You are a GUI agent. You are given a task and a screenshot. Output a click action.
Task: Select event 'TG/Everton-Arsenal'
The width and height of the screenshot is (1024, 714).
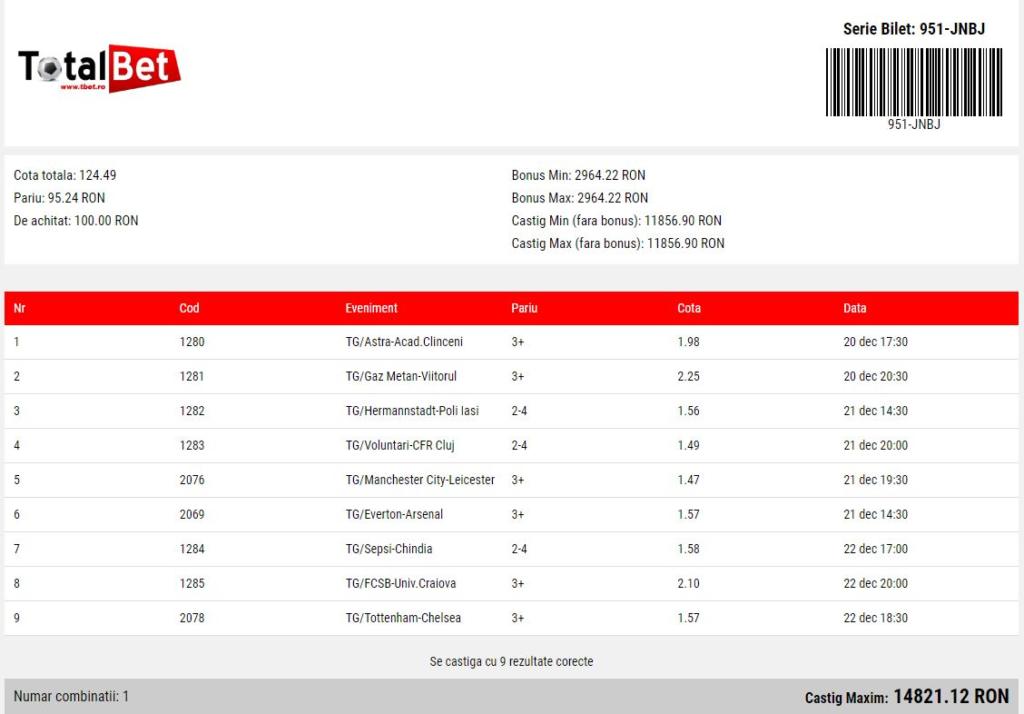tap(394, 515)
